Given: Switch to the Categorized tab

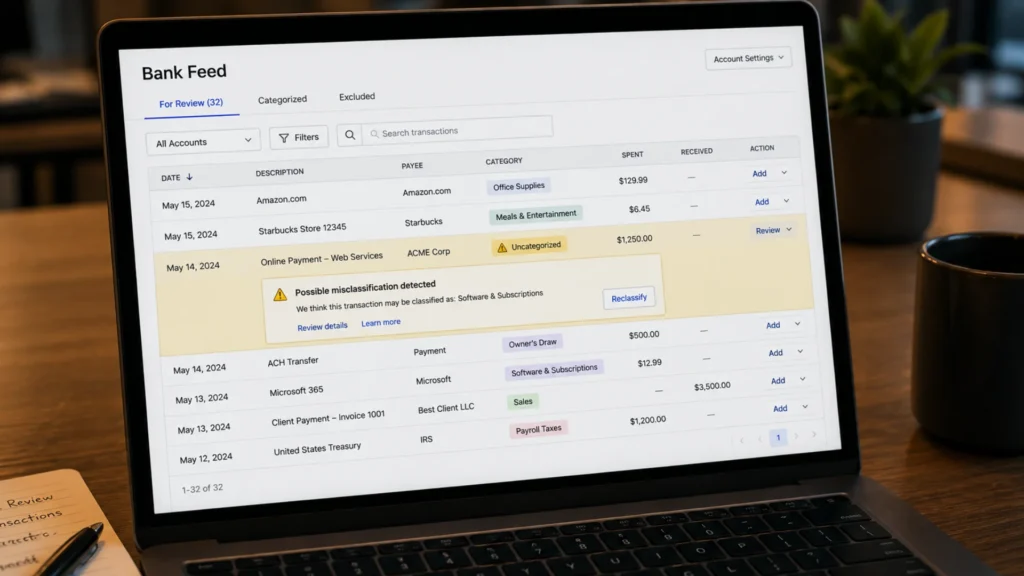Looking at the screenshot, I should (x=282, y=99).
